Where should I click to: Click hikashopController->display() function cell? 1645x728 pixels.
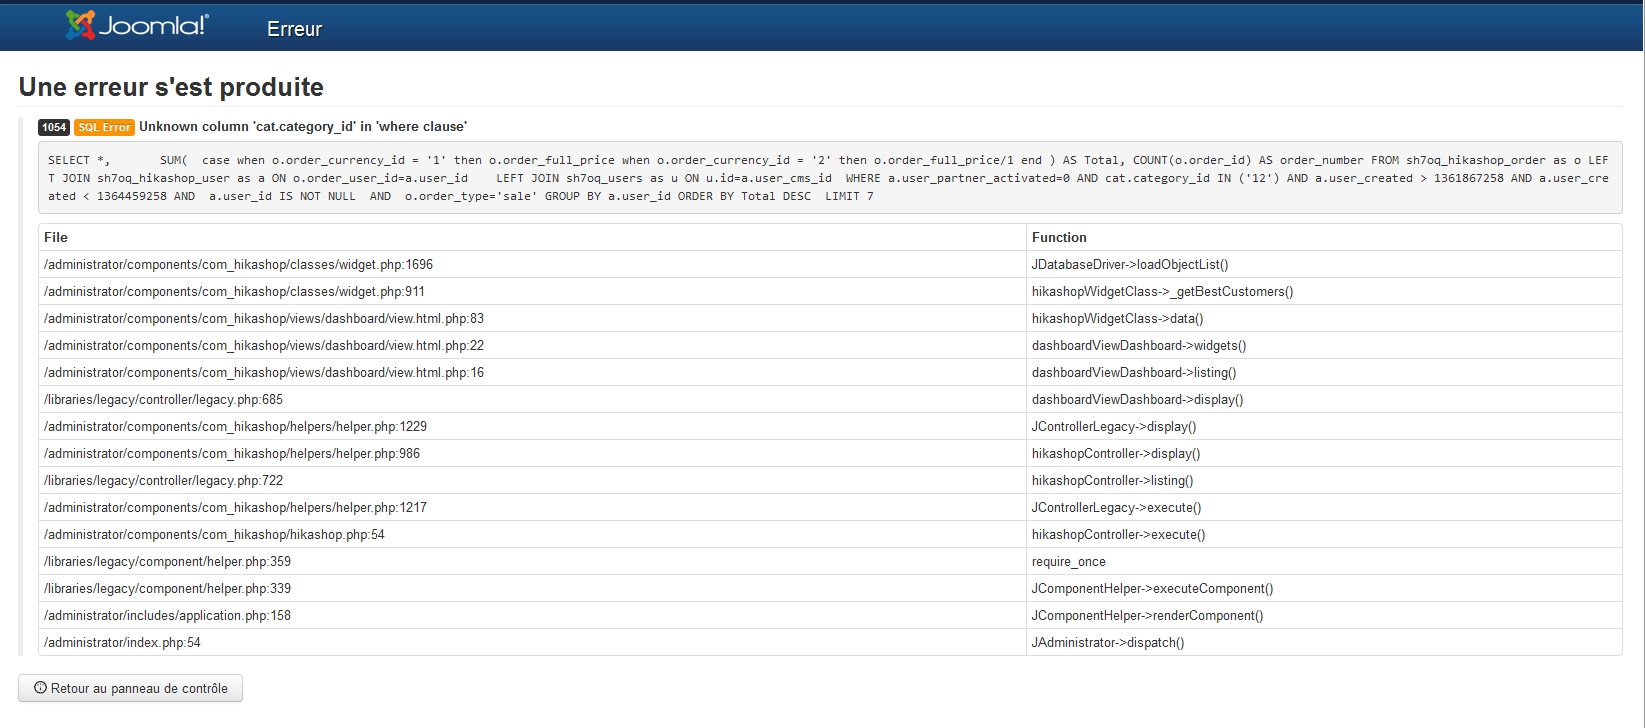[1324, 453]
